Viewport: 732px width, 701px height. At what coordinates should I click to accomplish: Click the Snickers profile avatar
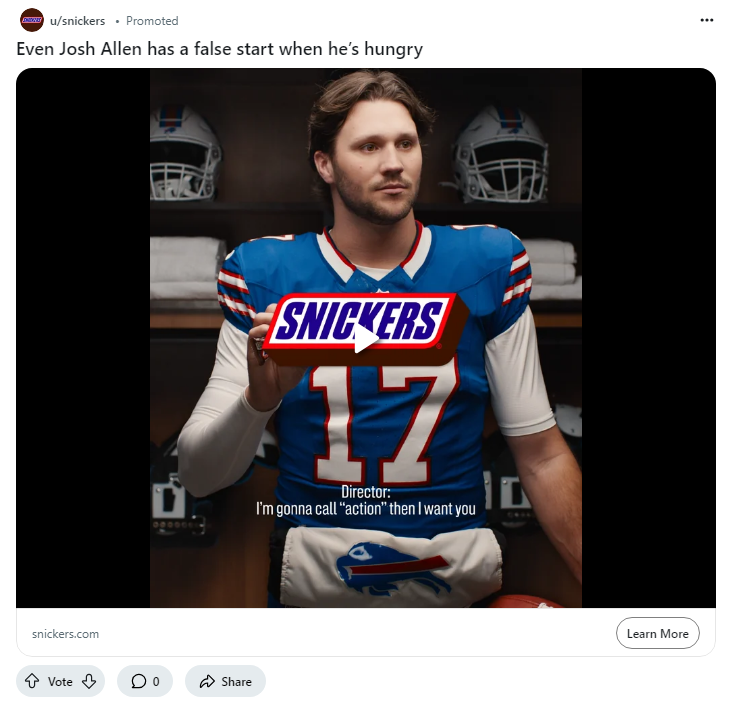pos(32,20)
